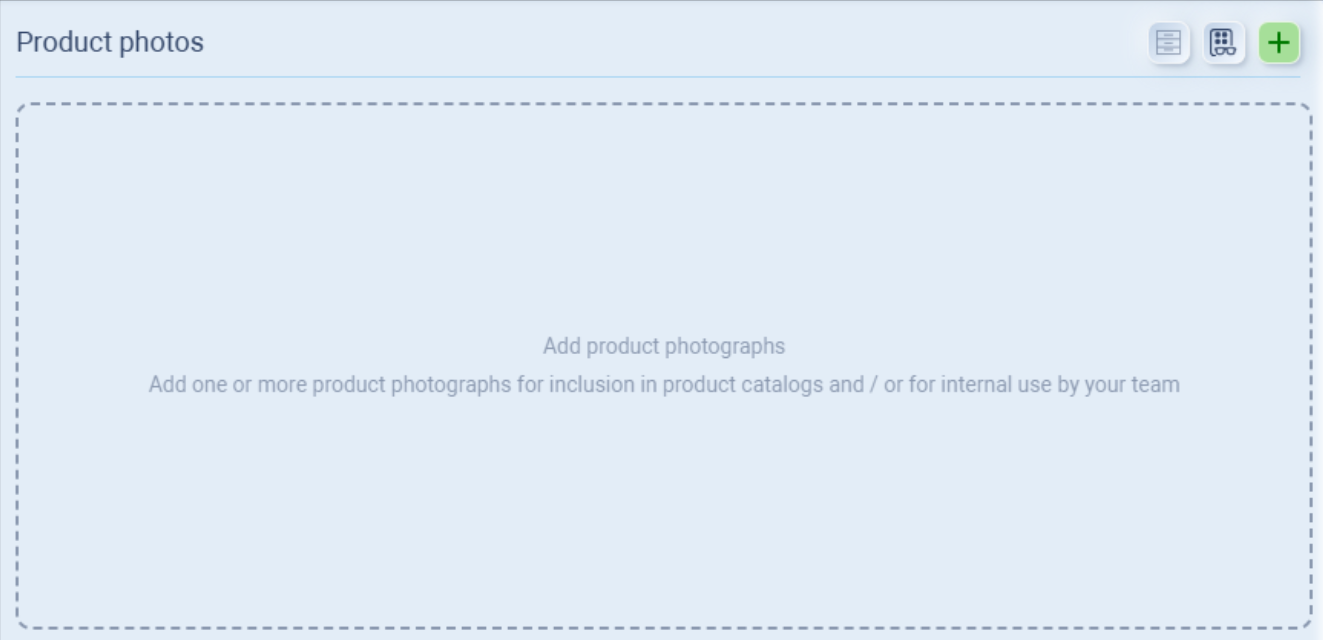
Task: Open the archive drawer icon button
Action: click(x=1169, y=43)
